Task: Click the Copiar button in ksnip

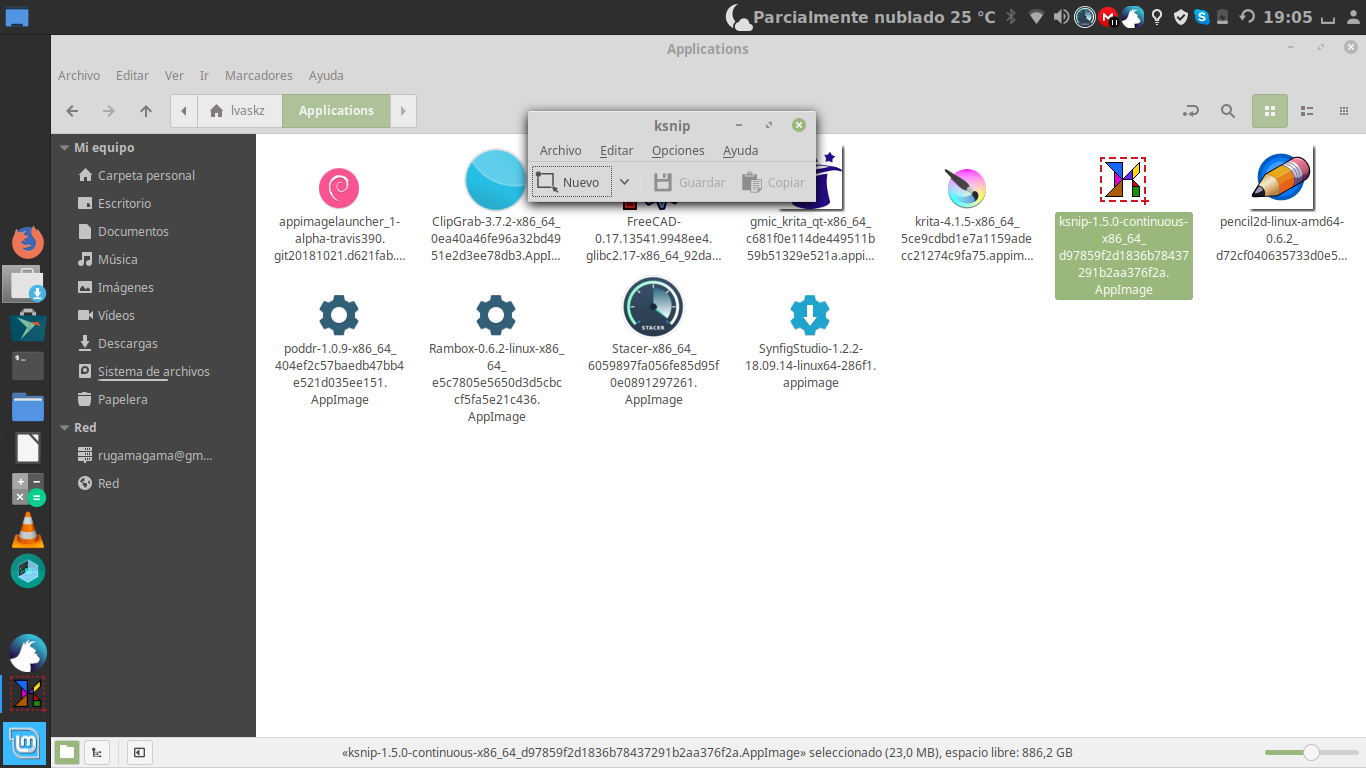Action: pos(773,182)
